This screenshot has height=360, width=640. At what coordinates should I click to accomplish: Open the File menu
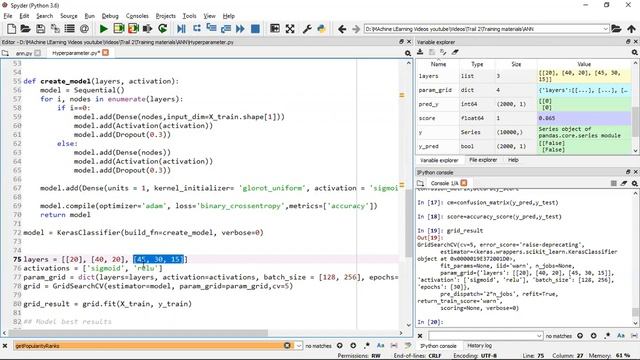(8, 16)
